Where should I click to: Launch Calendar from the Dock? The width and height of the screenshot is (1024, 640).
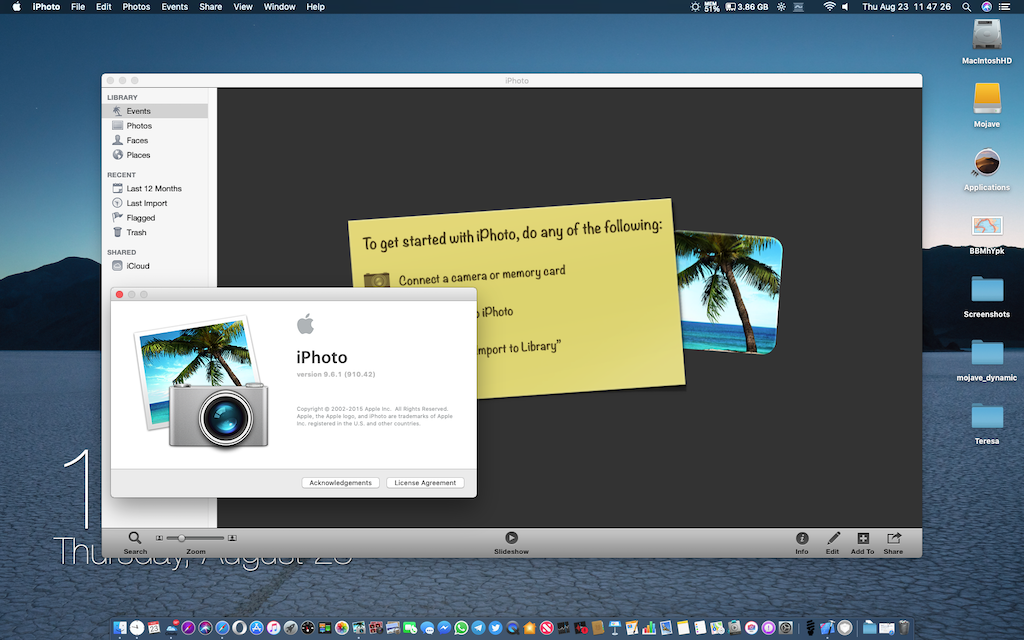[154, 628]
